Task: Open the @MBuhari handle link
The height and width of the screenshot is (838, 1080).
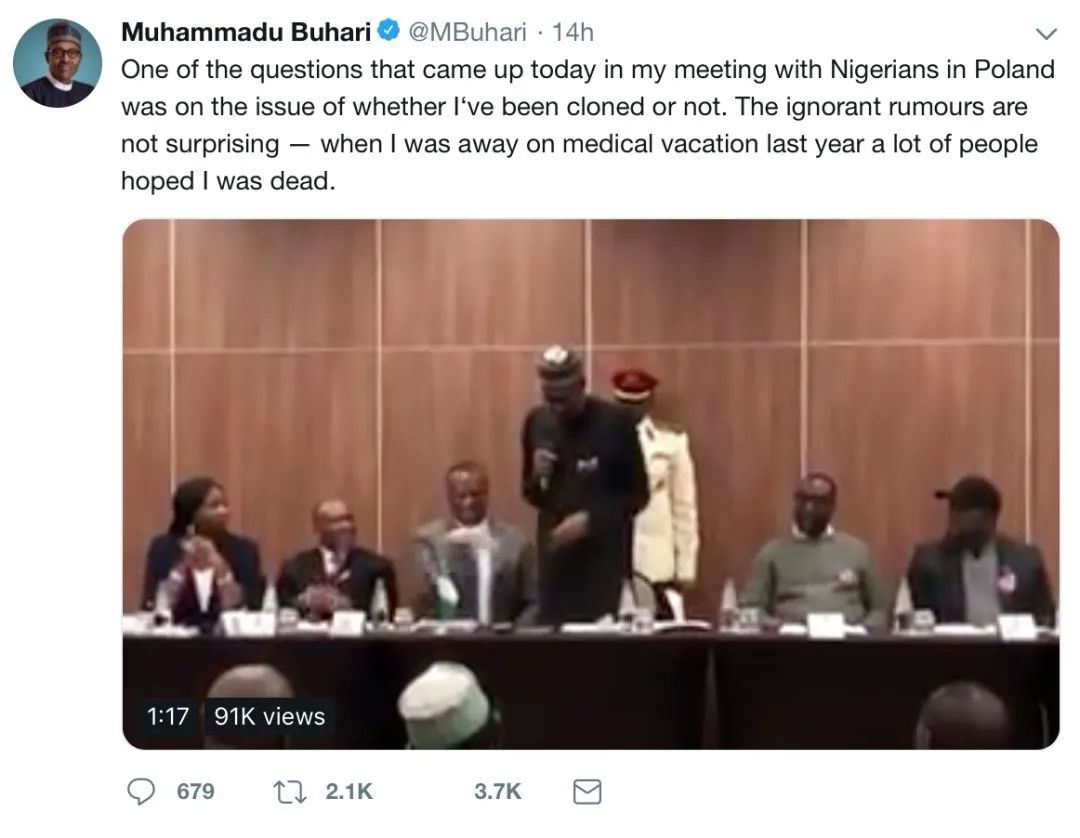Action: [466, 32]
